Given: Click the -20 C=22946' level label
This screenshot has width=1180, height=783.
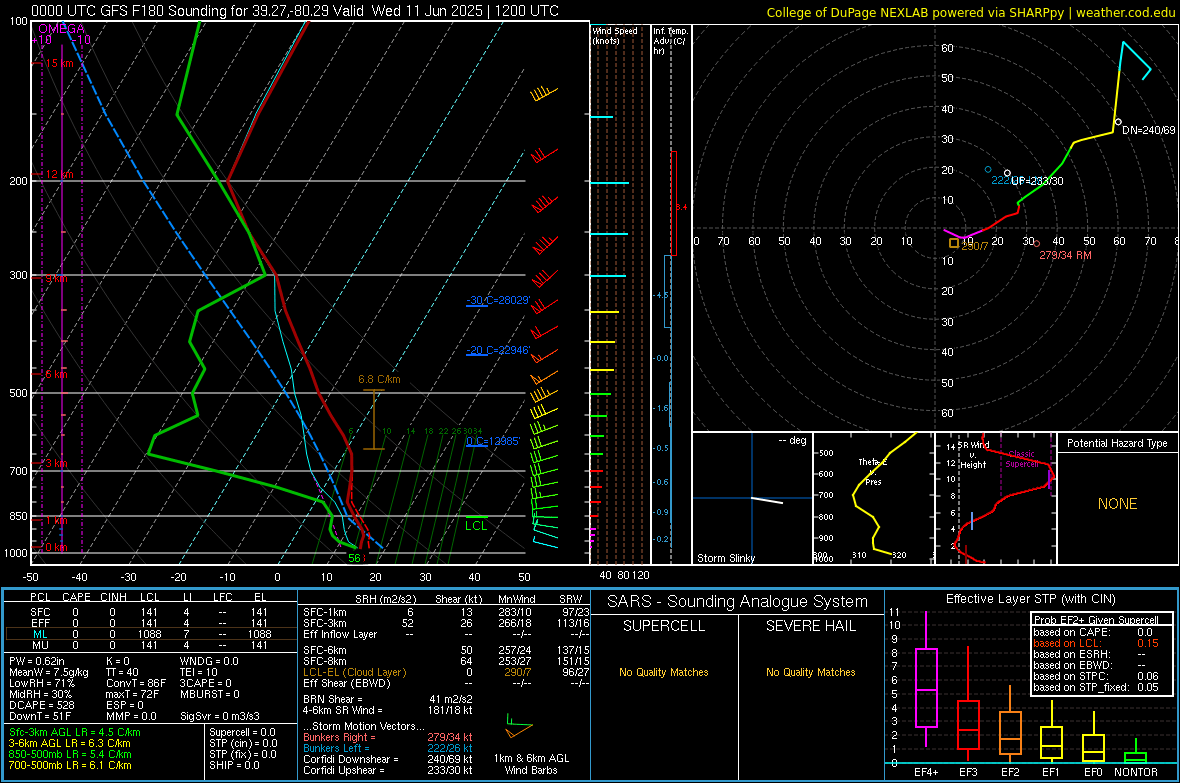Looking at the screenshot, I should point(498,350).
